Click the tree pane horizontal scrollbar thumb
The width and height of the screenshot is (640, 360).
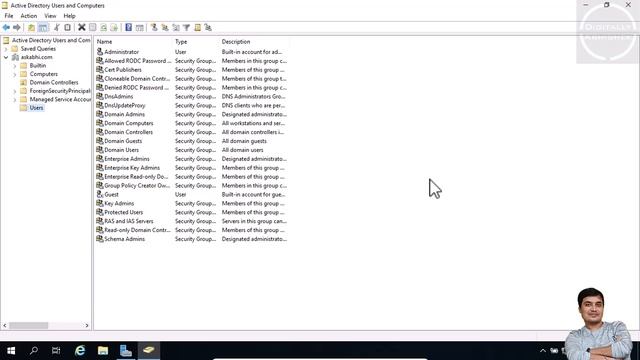[29, 325]
